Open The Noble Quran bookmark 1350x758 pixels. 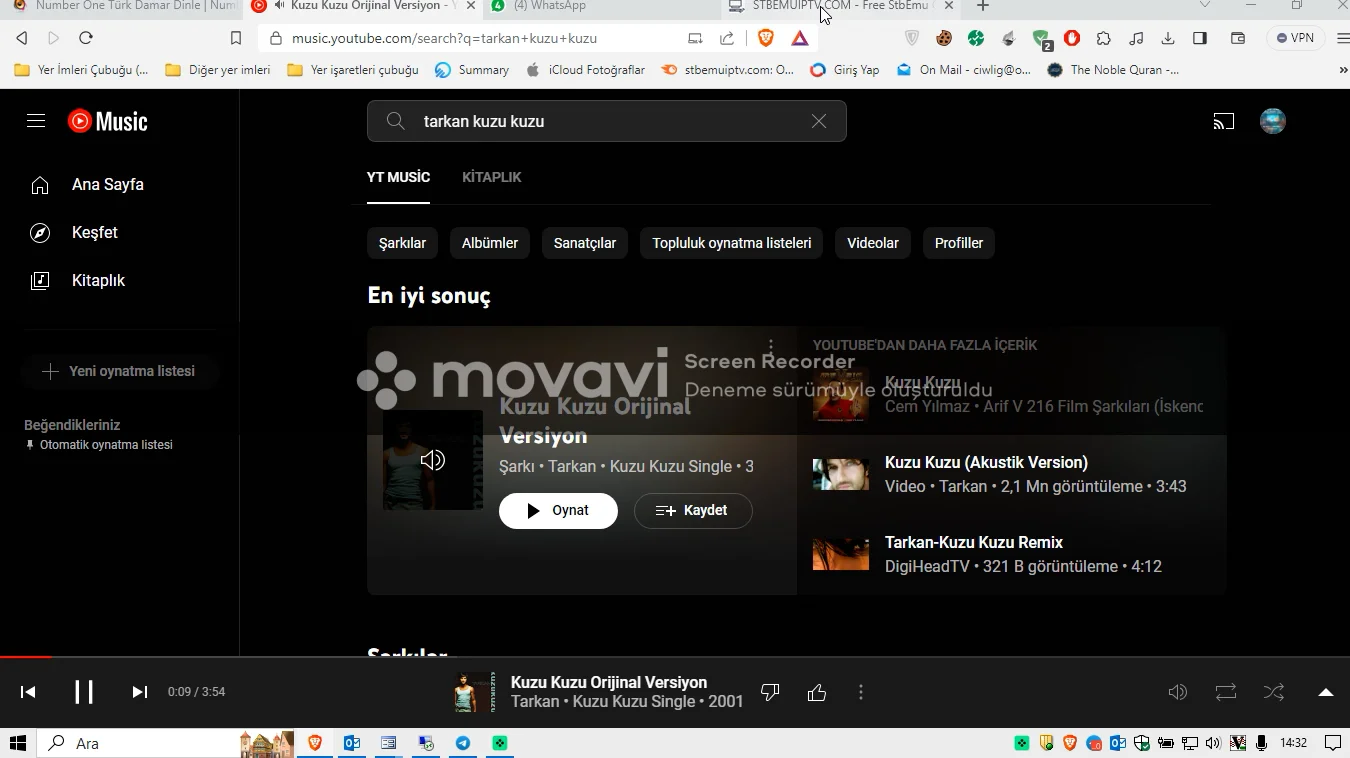1113,70
